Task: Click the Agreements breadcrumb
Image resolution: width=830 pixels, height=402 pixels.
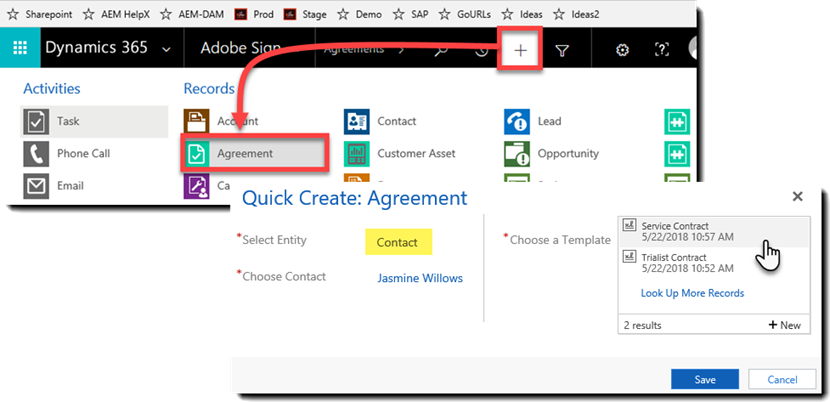Action: click(x=354, y=49)
